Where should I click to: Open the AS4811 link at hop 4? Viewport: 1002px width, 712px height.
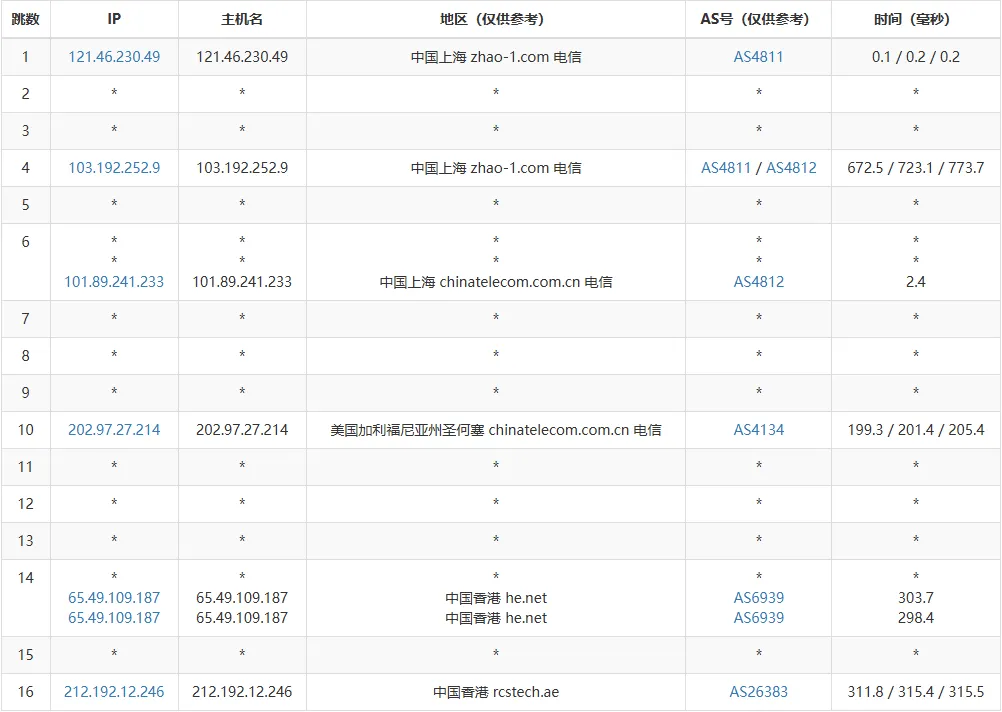click(x=726, y=167)
